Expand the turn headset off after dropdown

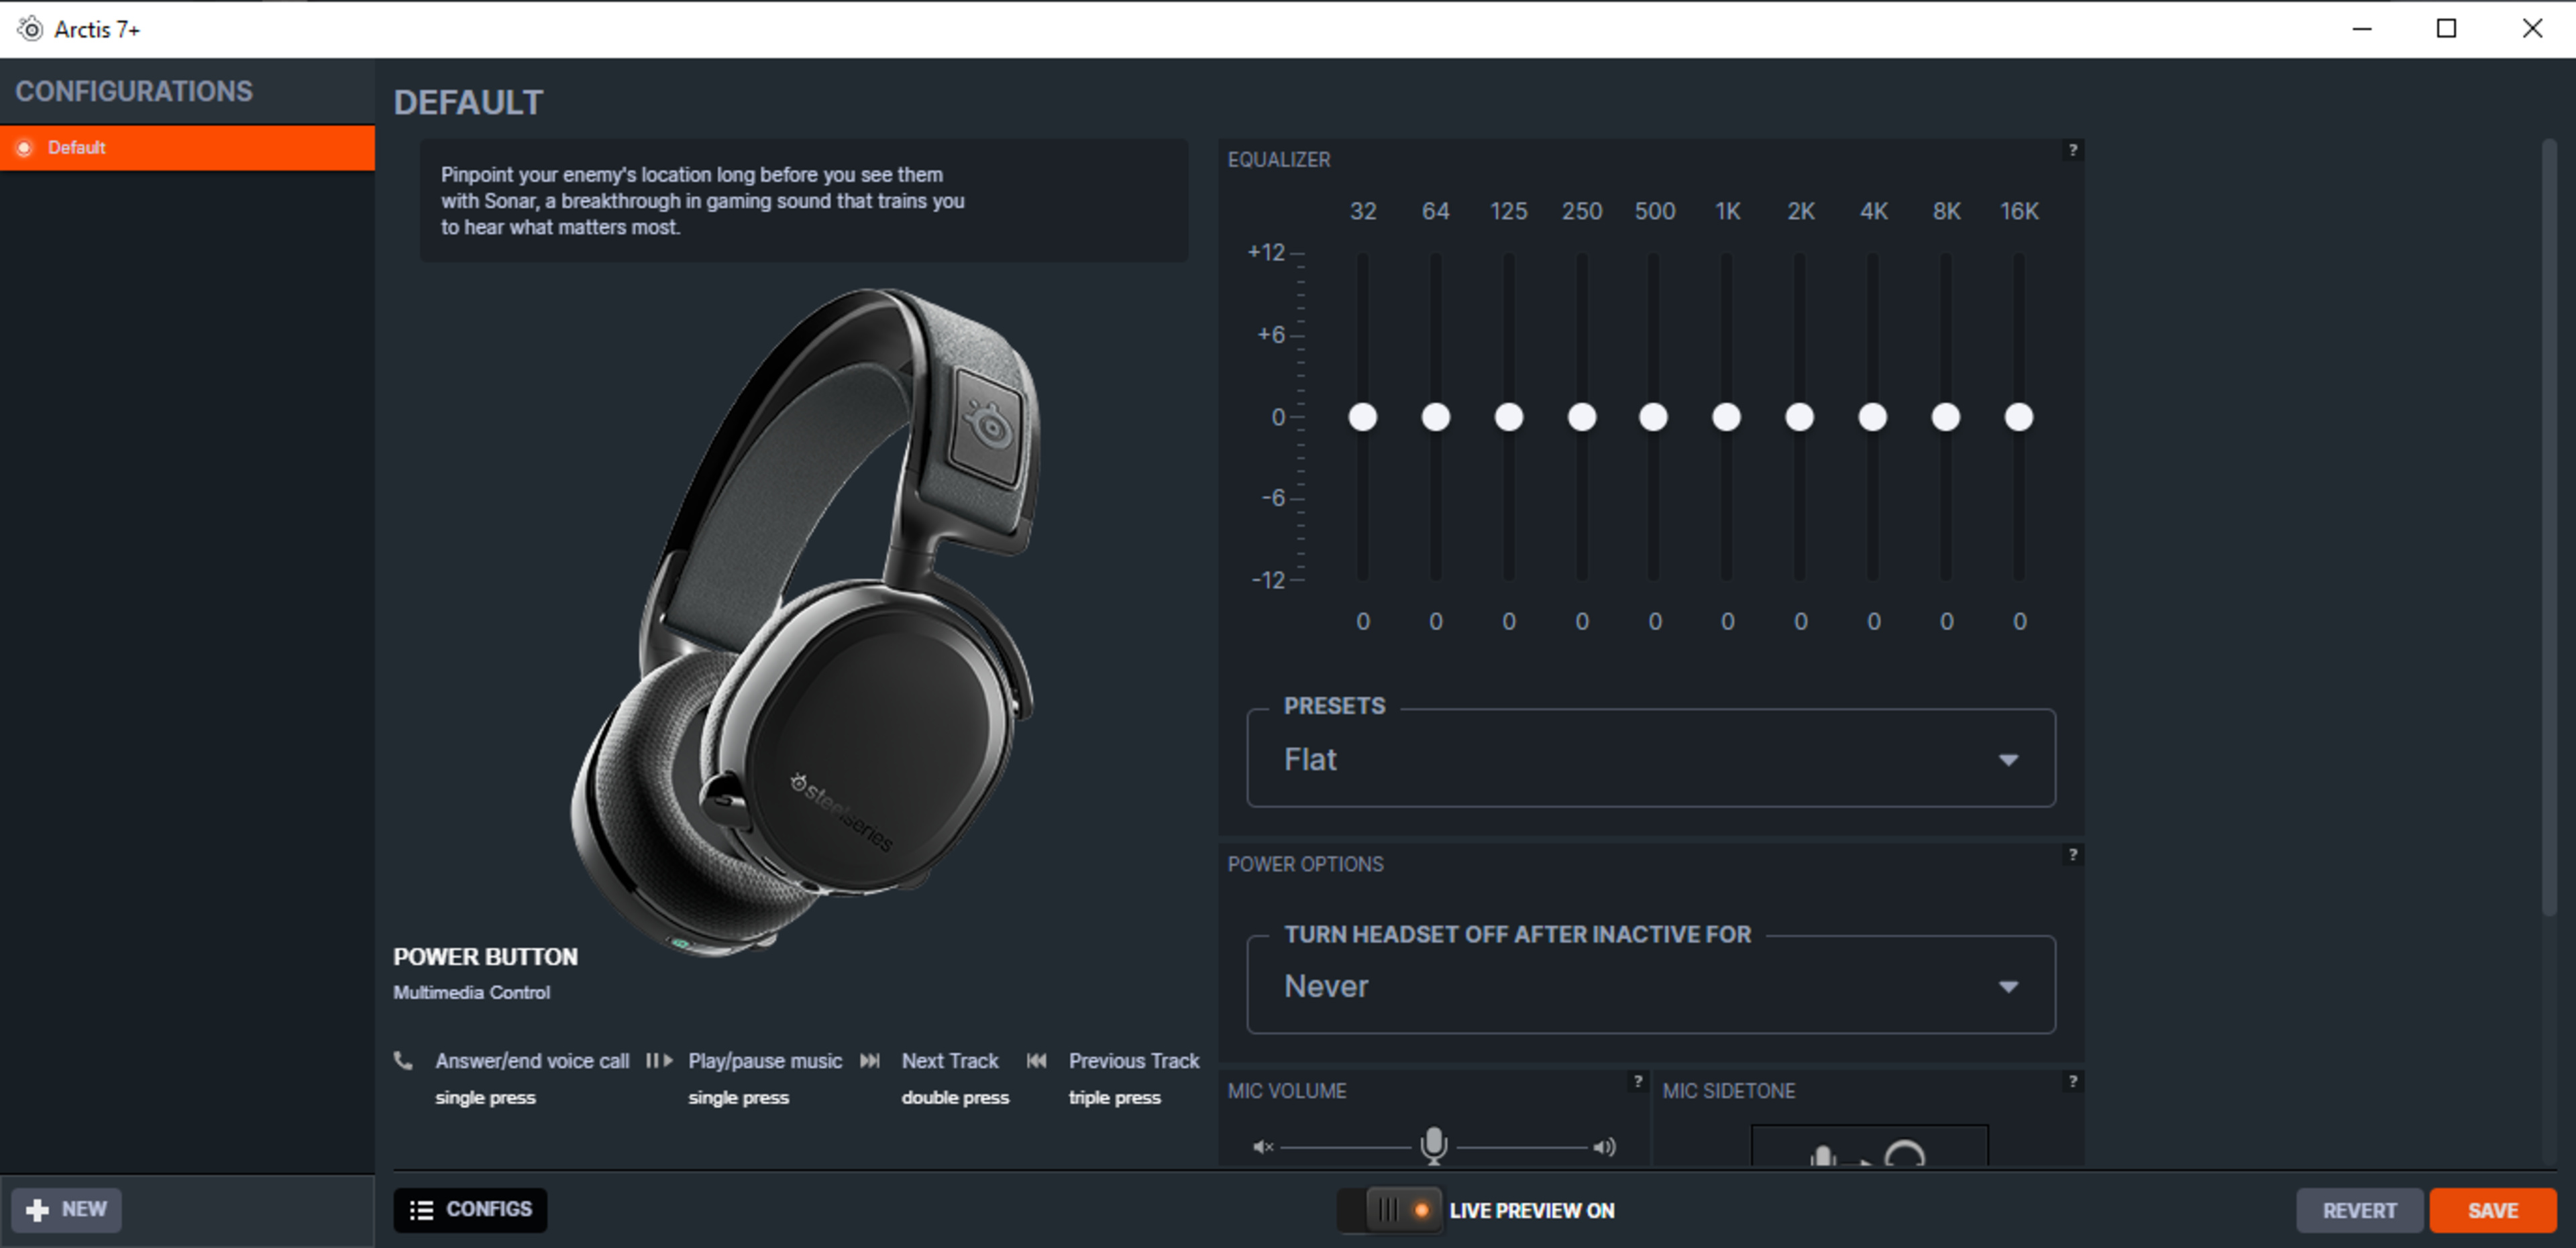(1650, 986)
